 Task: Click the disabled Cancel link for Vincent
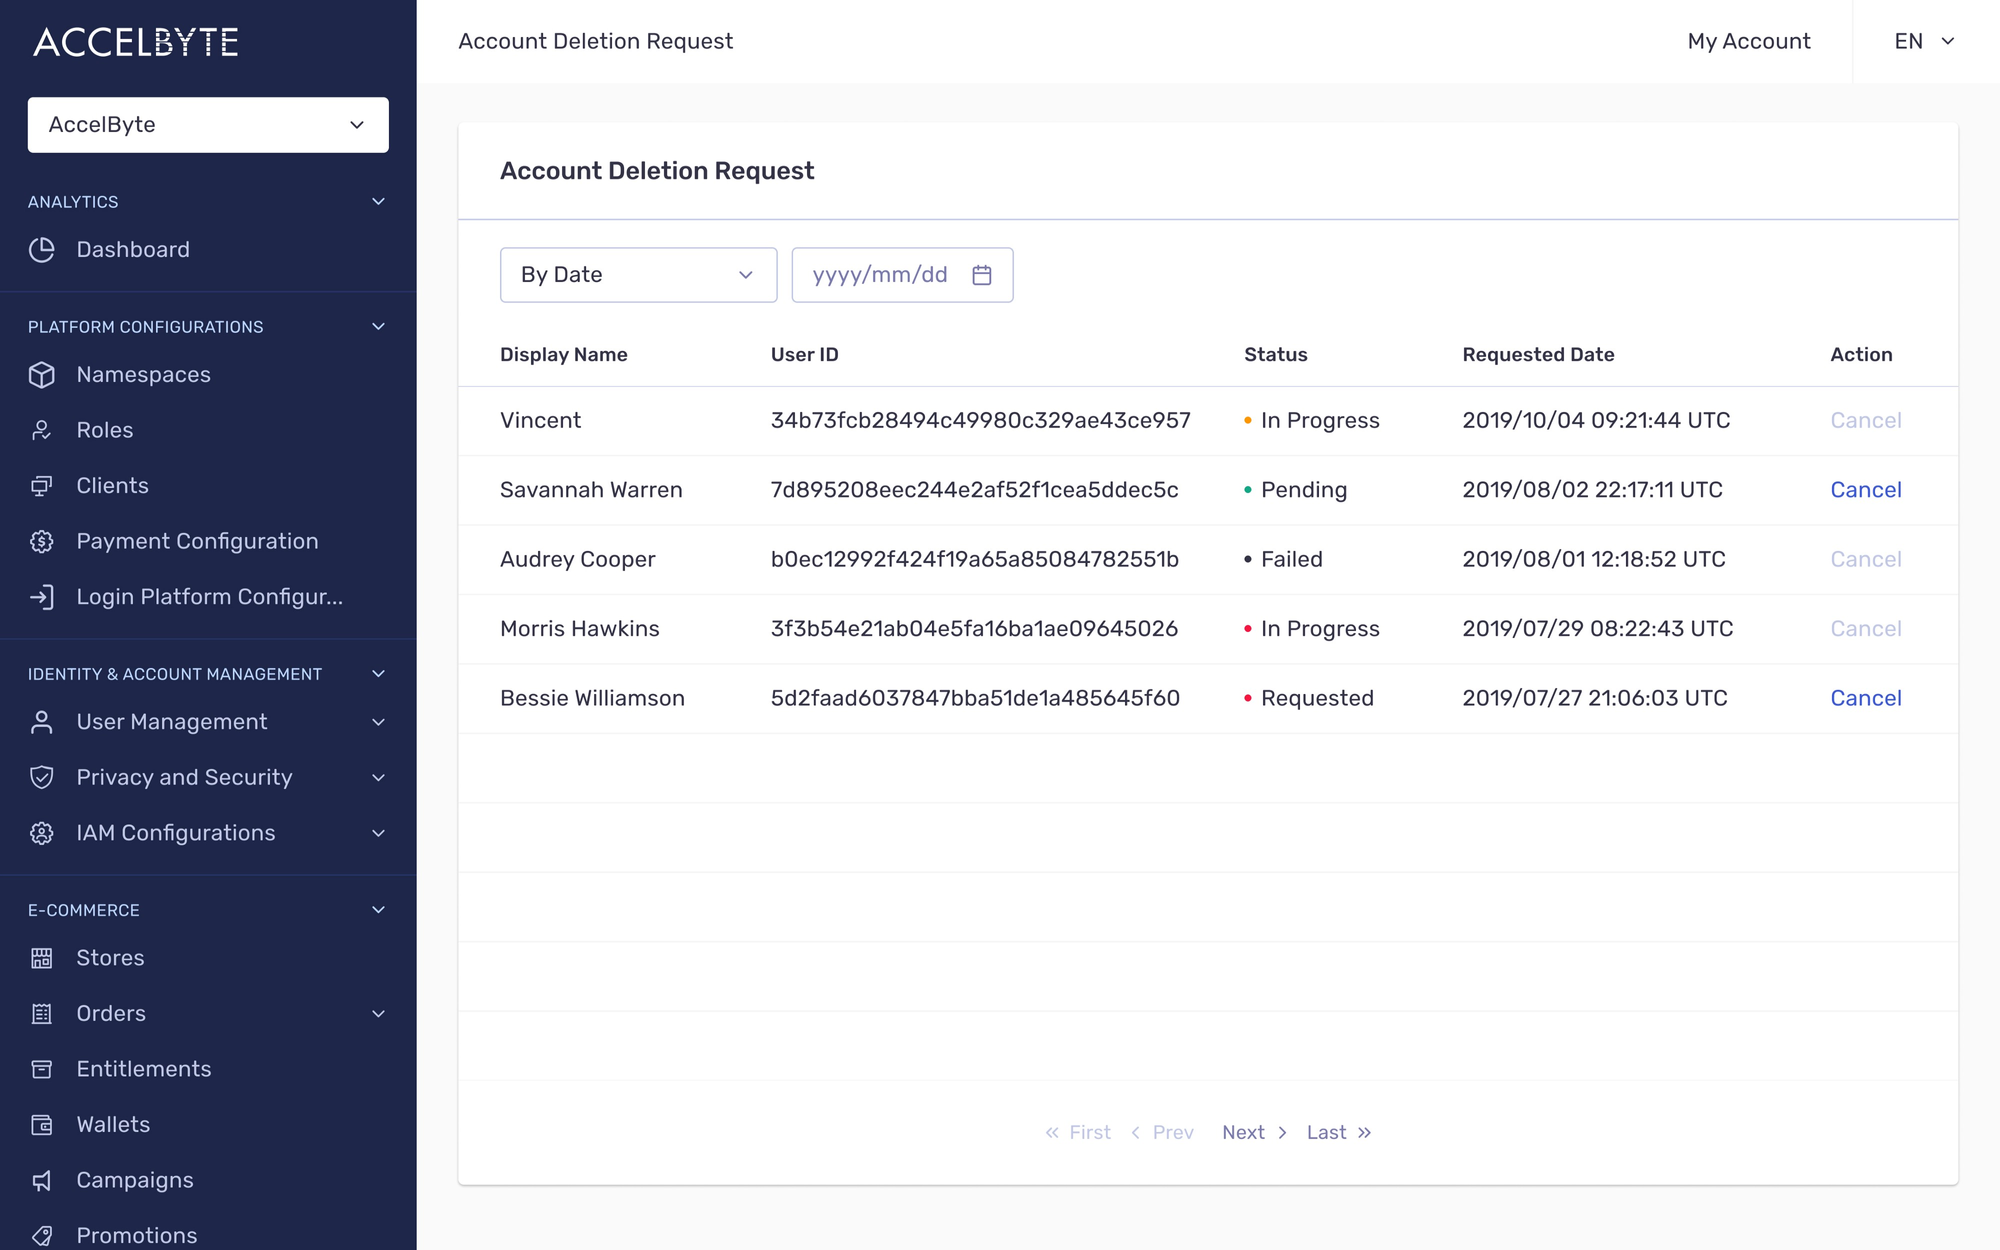[x=1866, y=421]
